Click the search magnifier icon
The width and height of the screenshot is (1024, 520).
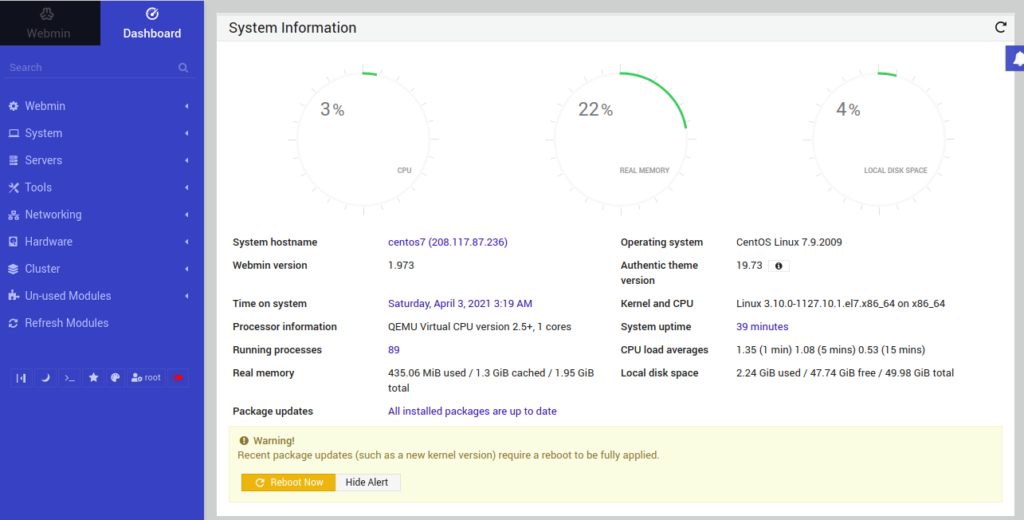click(183, 67)
